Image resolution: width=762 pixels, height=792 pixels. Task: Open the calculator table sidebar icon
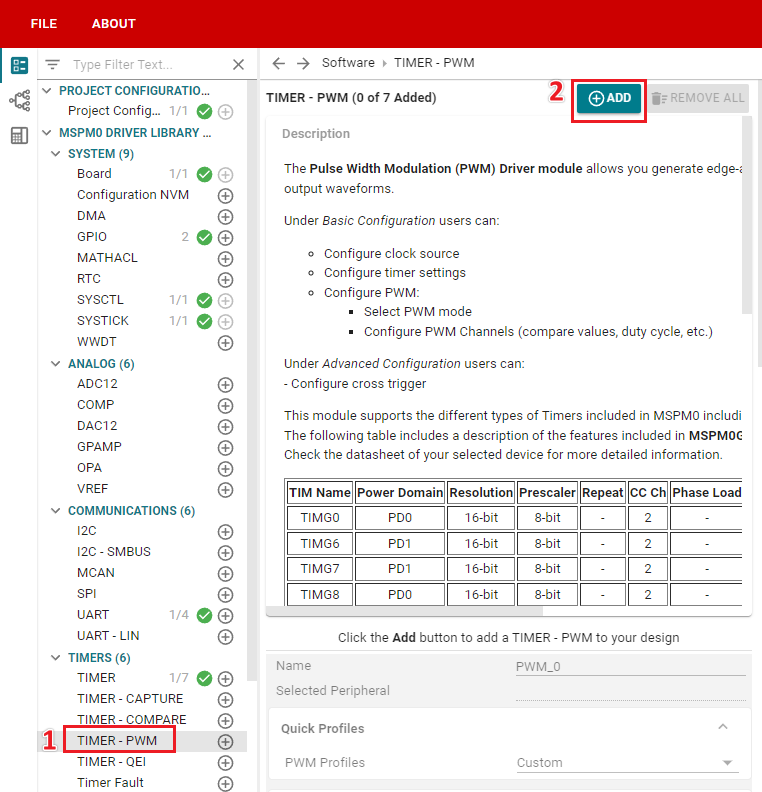pyautogui.click(x=19, y=135)
